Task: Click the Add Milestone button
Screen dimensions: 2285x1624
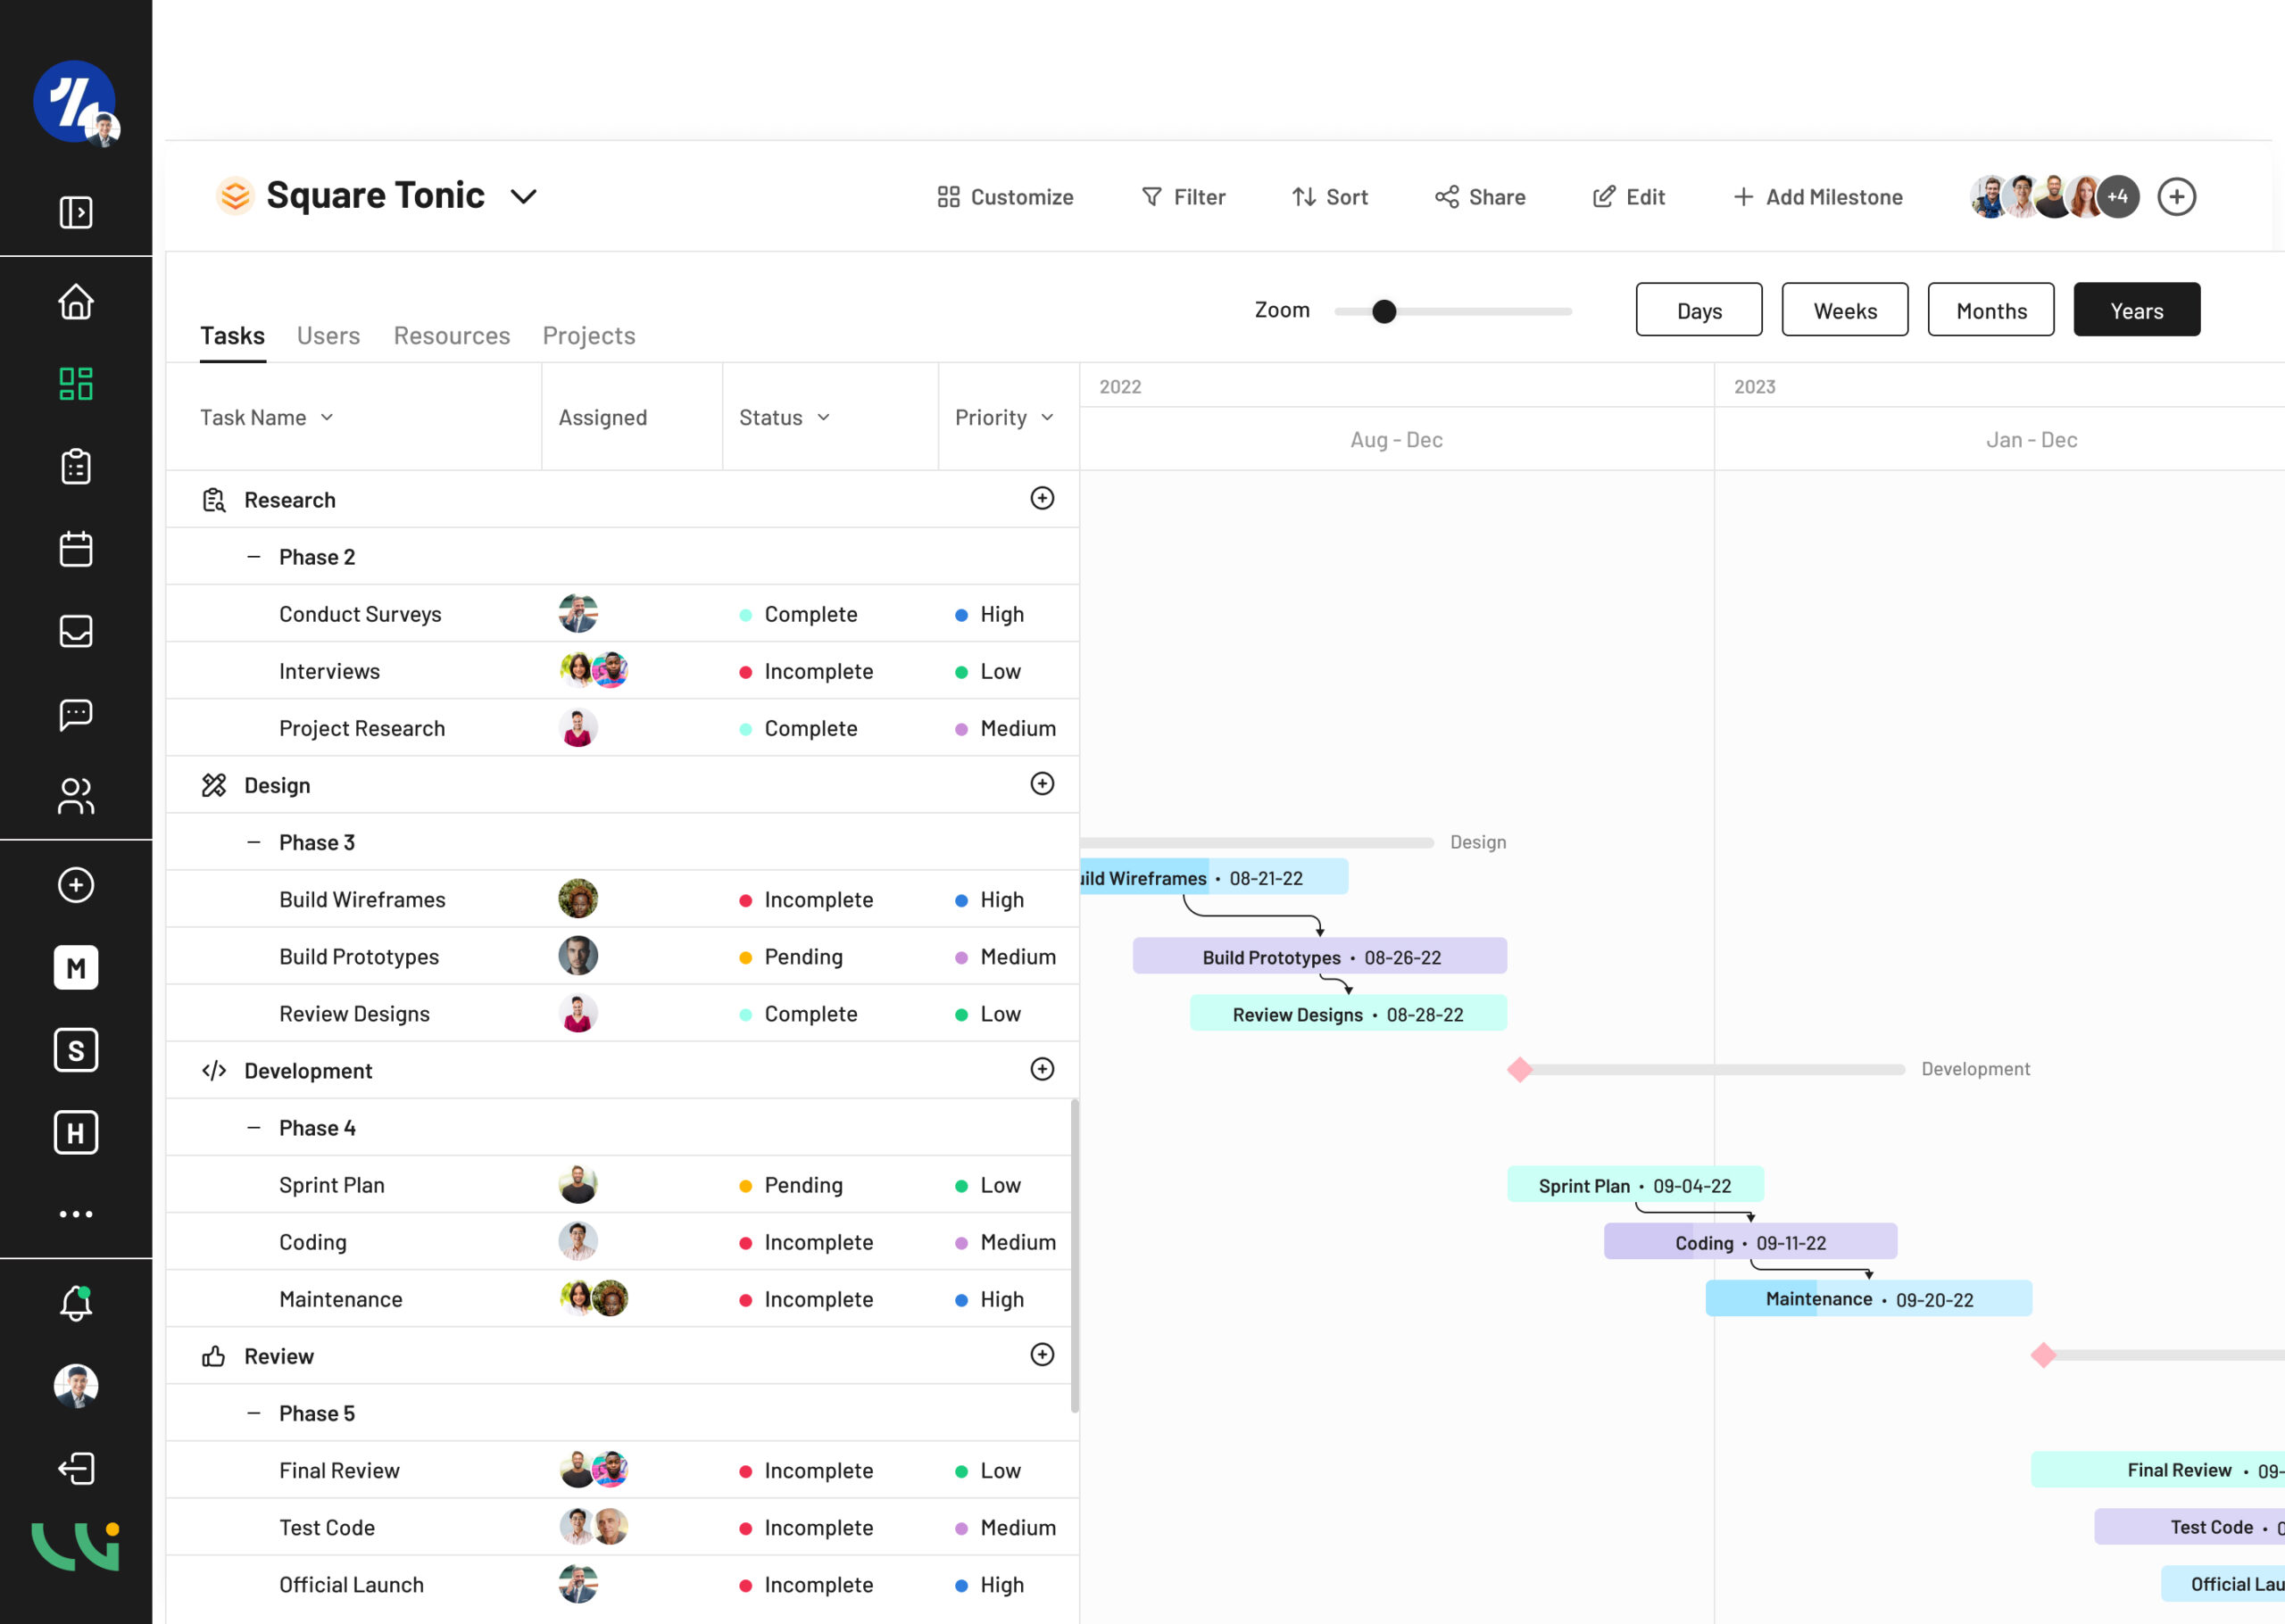Action: (x=1817, y=197)
